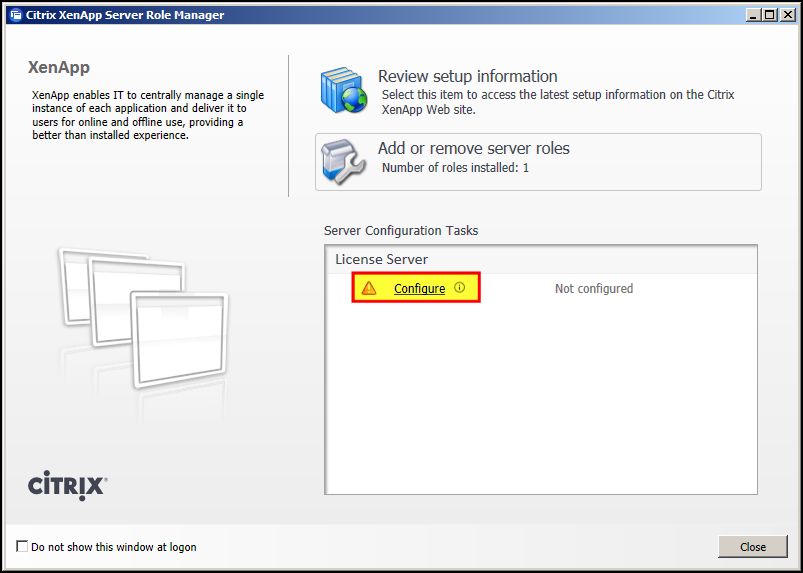Click the 'Number of roles installed: 1' text

click(x=455, y=167)
